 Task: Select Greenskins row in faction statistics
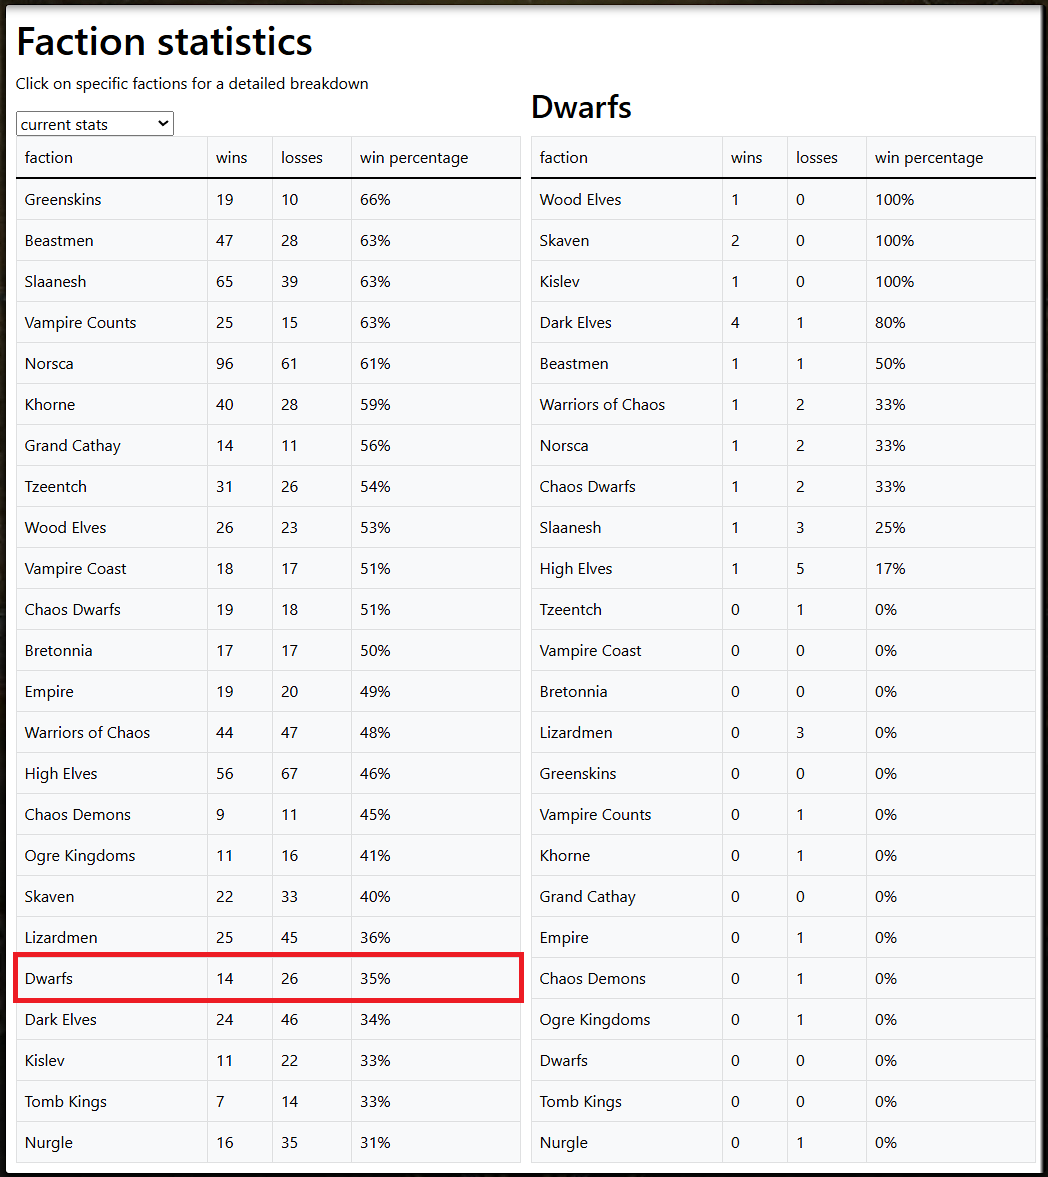269,200
